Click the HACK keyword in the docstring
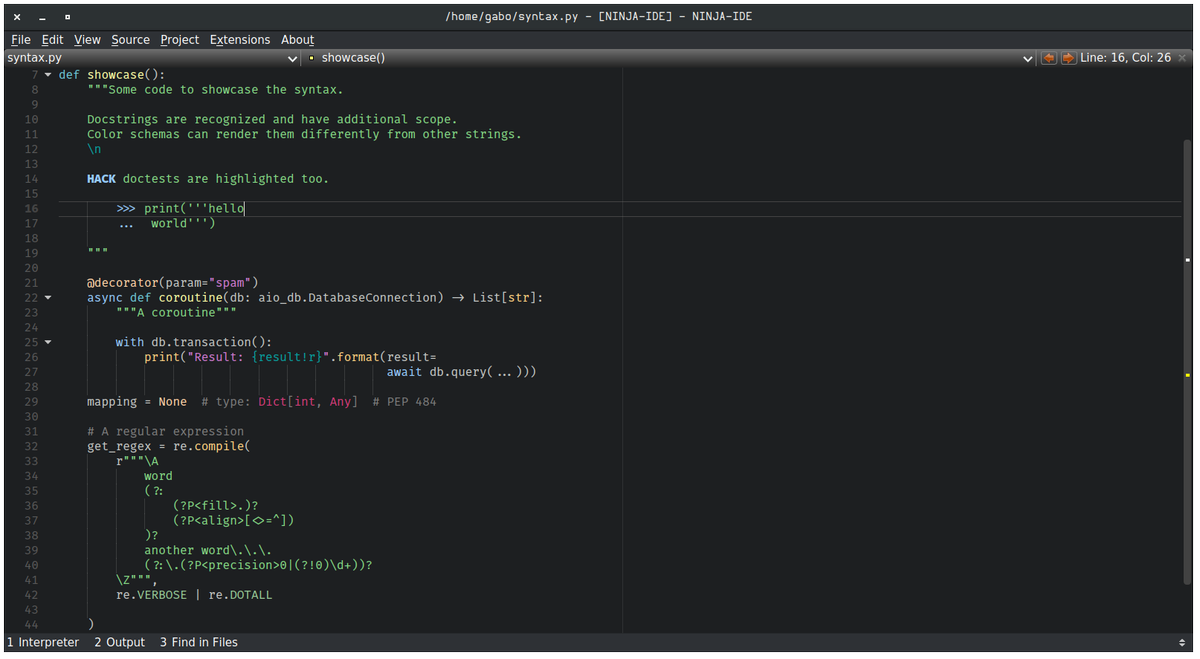 [101, 179]
